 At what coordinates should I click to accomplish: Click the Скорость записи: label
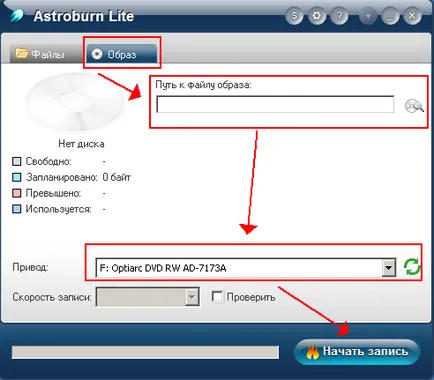tap(52, 297)
